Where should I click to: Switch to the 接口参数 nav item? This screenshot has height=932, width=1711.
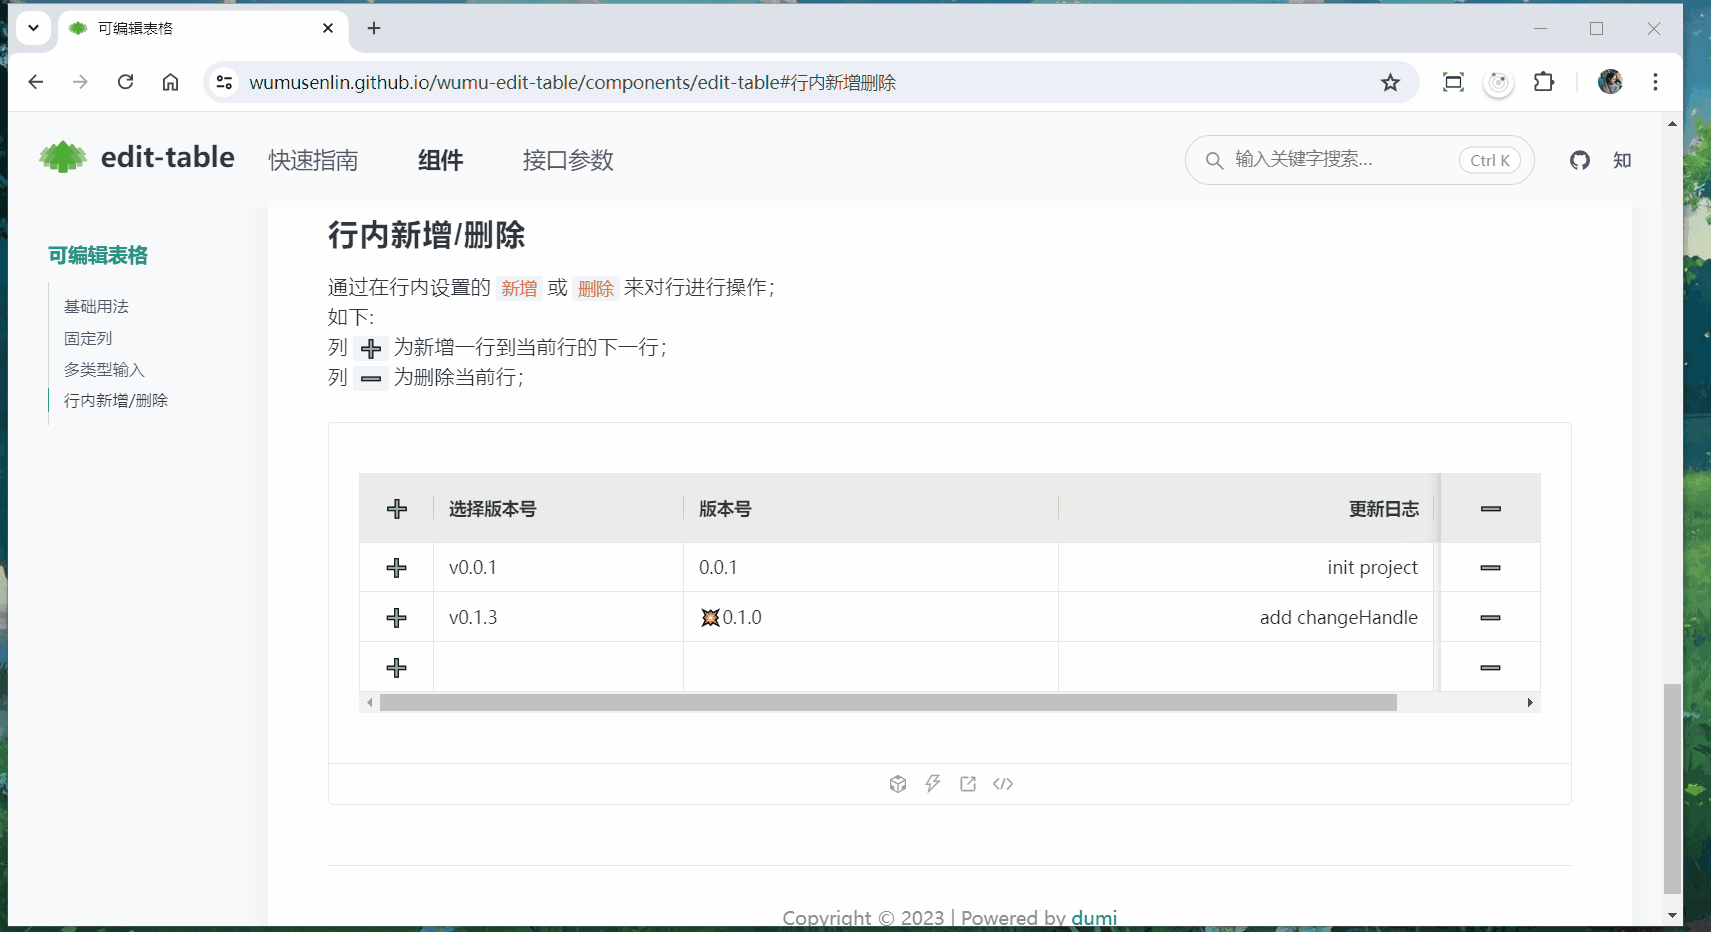(567, 160)
